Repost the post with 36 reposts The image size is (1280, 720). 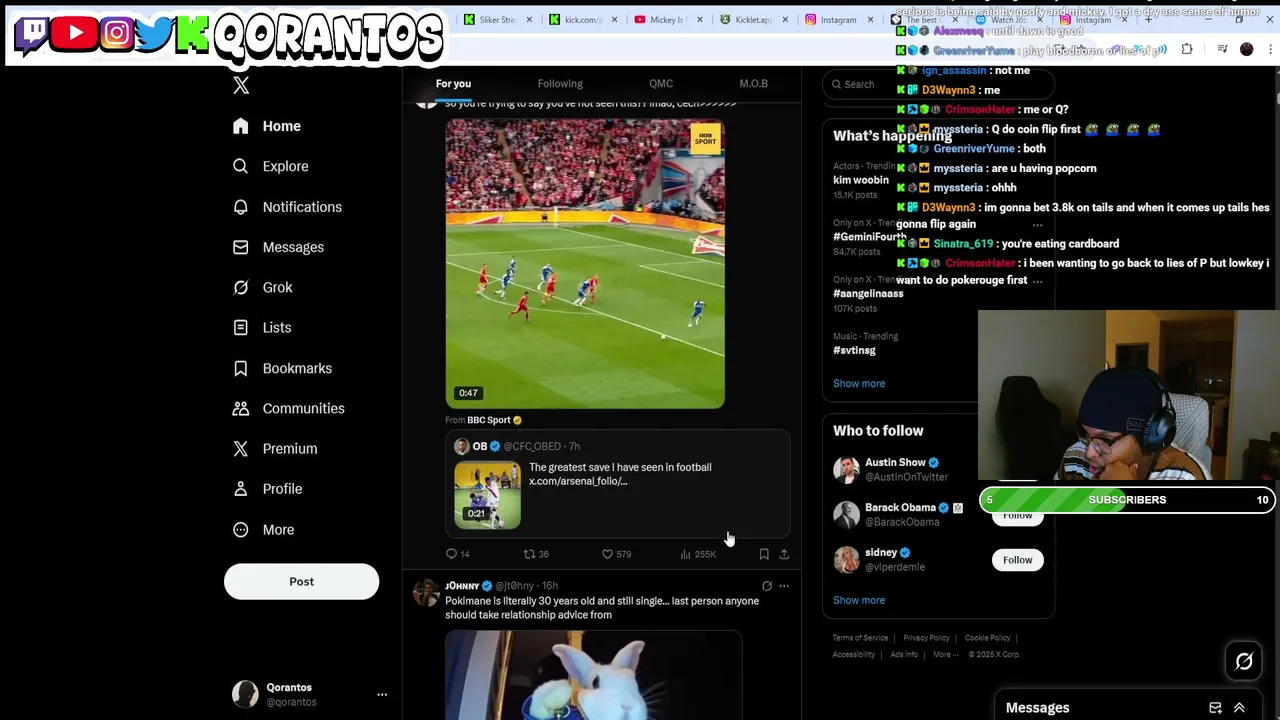[x=536, y=554]
